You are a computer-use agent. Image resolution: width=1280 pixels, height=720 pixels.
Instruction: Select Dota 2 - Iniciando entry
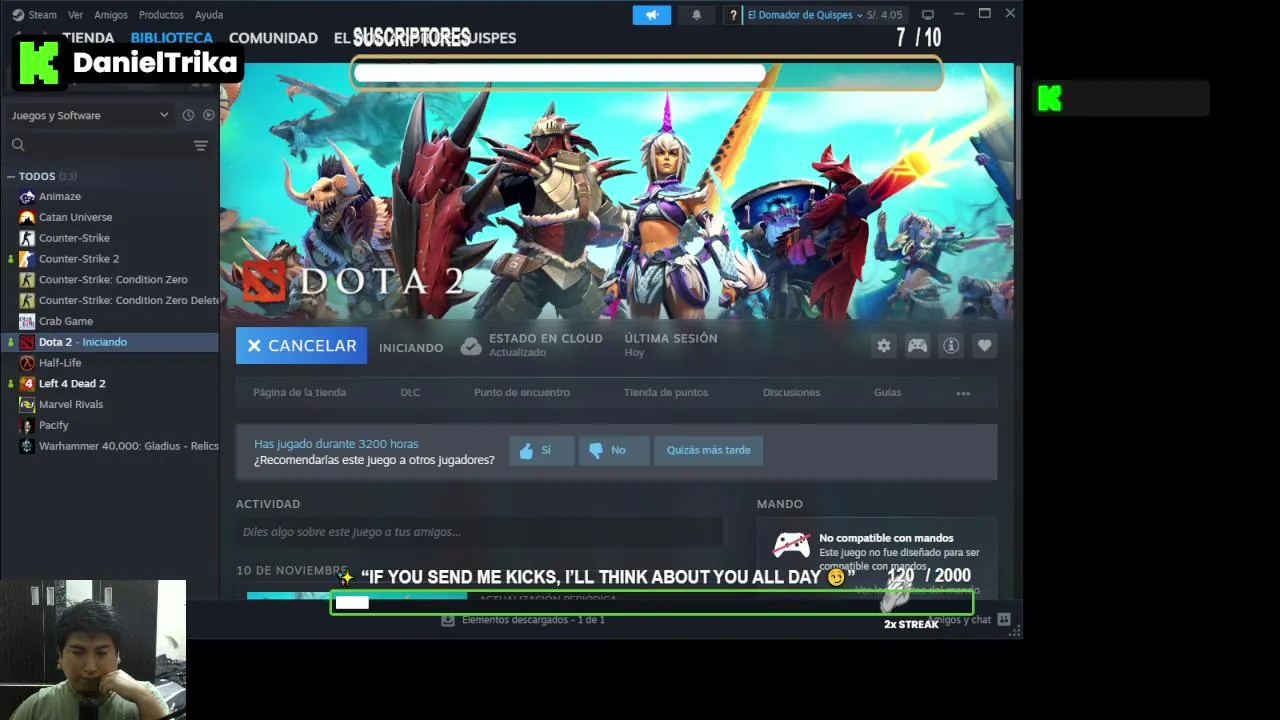[x=110, y=342]
